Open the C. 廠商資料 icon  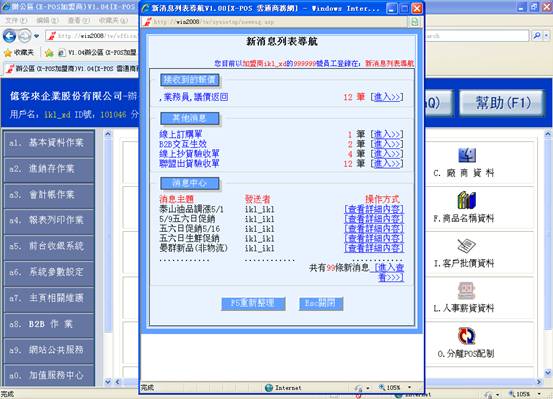pos(467,155)
